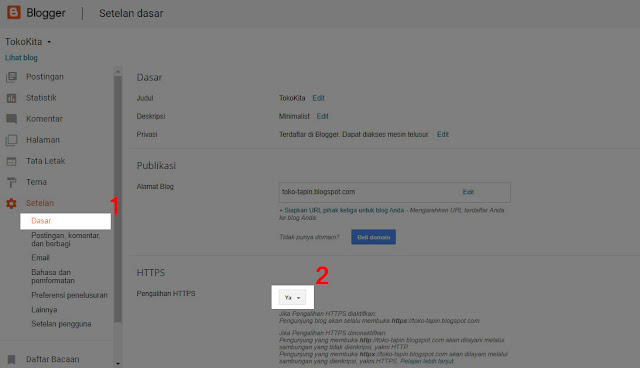Screen dimensions: 640x368
Task: Click the Lihat blog link
Action: (x=21, y=58)
